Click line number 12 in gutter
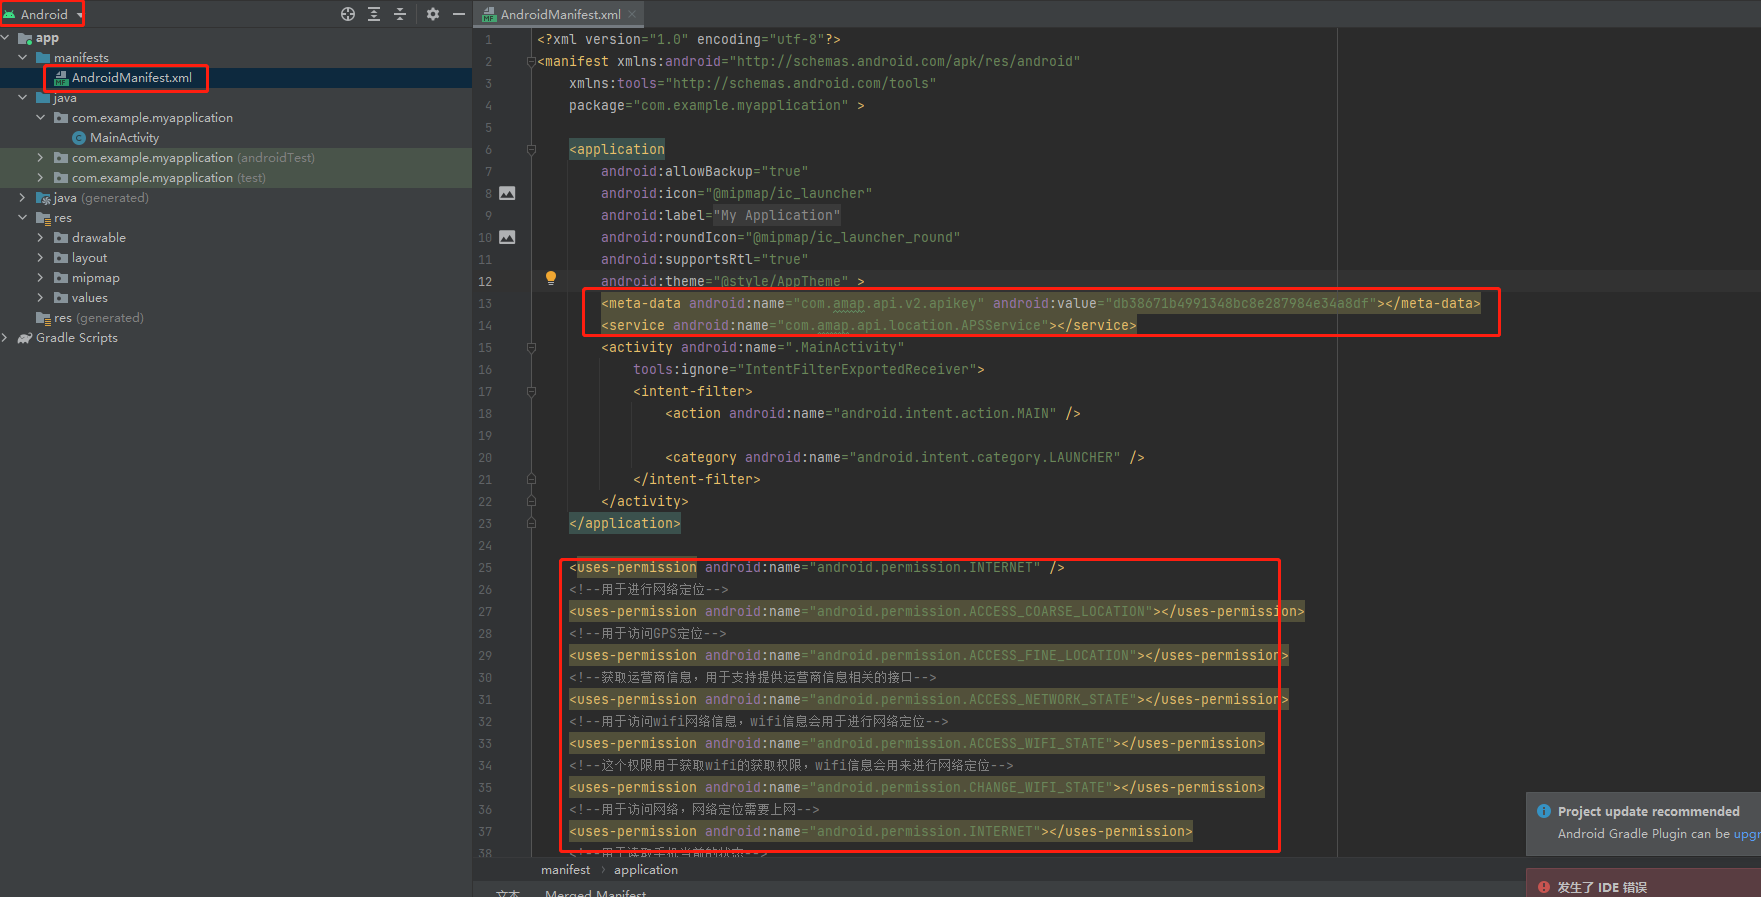The height and width of the screenshot is (897, 1761). 485,282
